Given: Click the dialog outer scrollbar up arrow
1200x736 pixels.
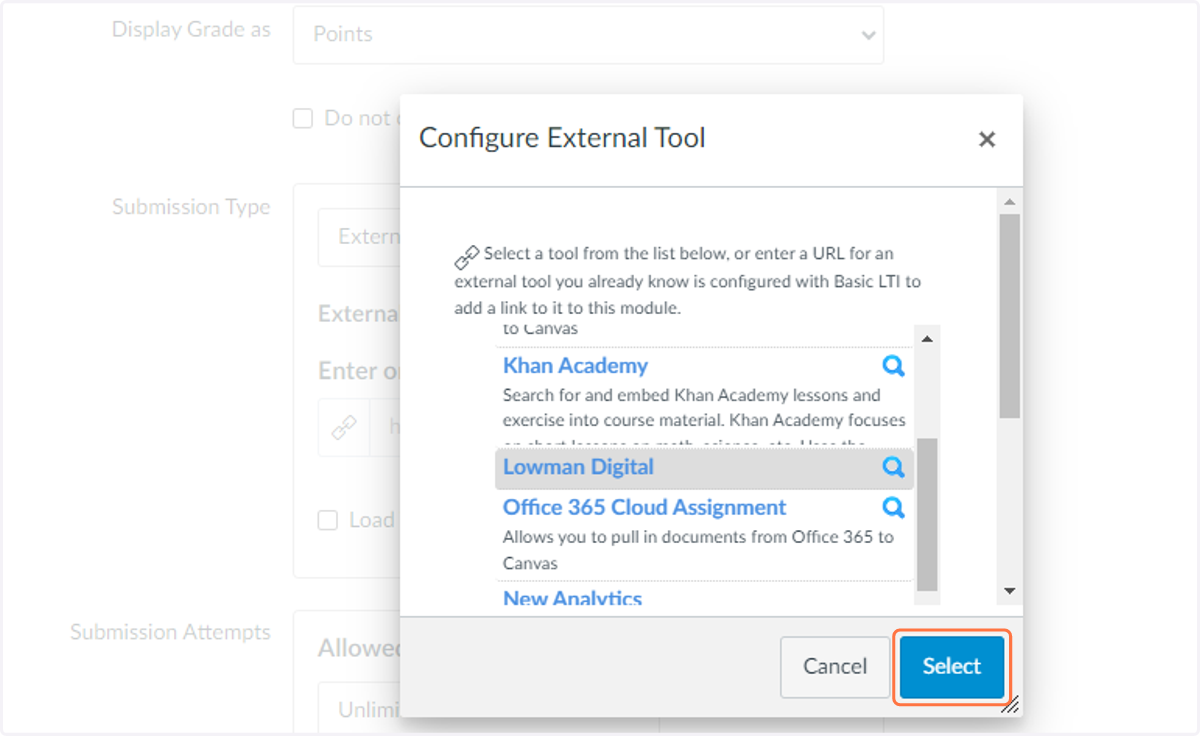Looking at the screenshot, I should pos(1009,202).
